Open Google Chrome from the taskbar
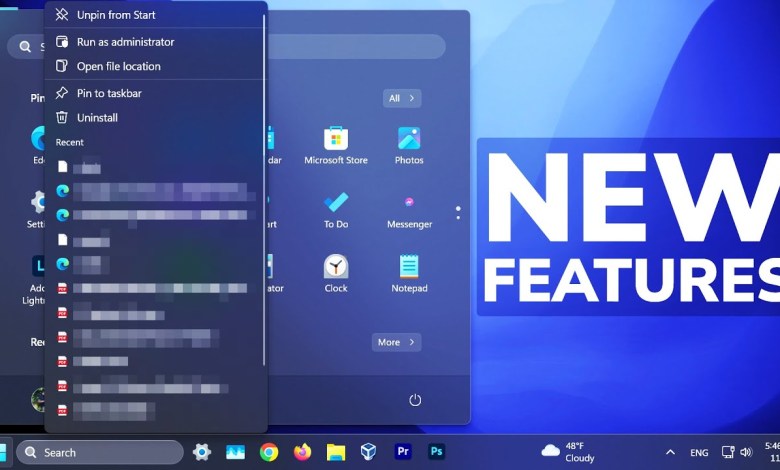780x470 pixels. tap(269, 452)
